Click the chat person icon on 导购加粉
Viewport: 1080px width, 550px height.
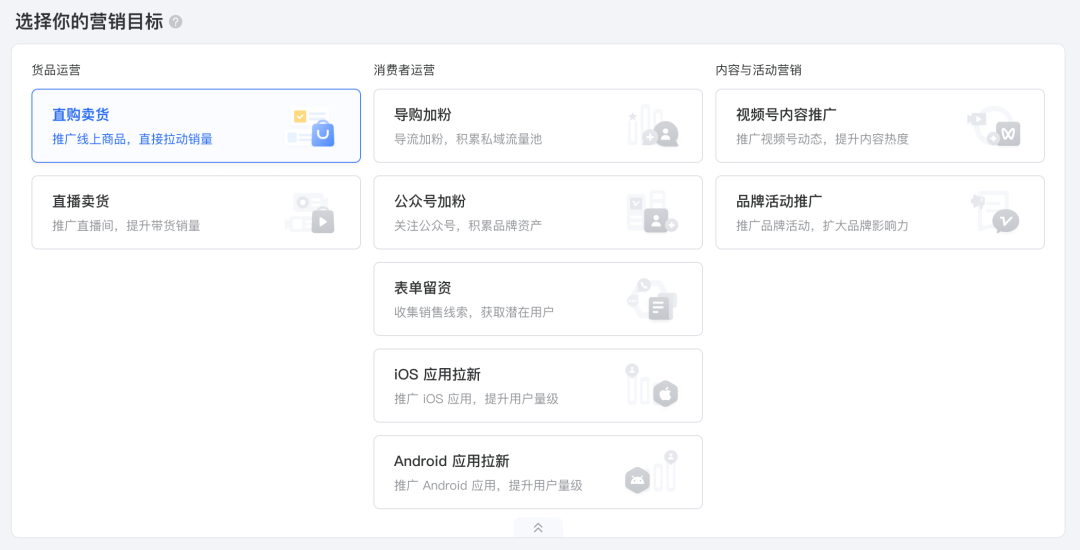(666, 134)
